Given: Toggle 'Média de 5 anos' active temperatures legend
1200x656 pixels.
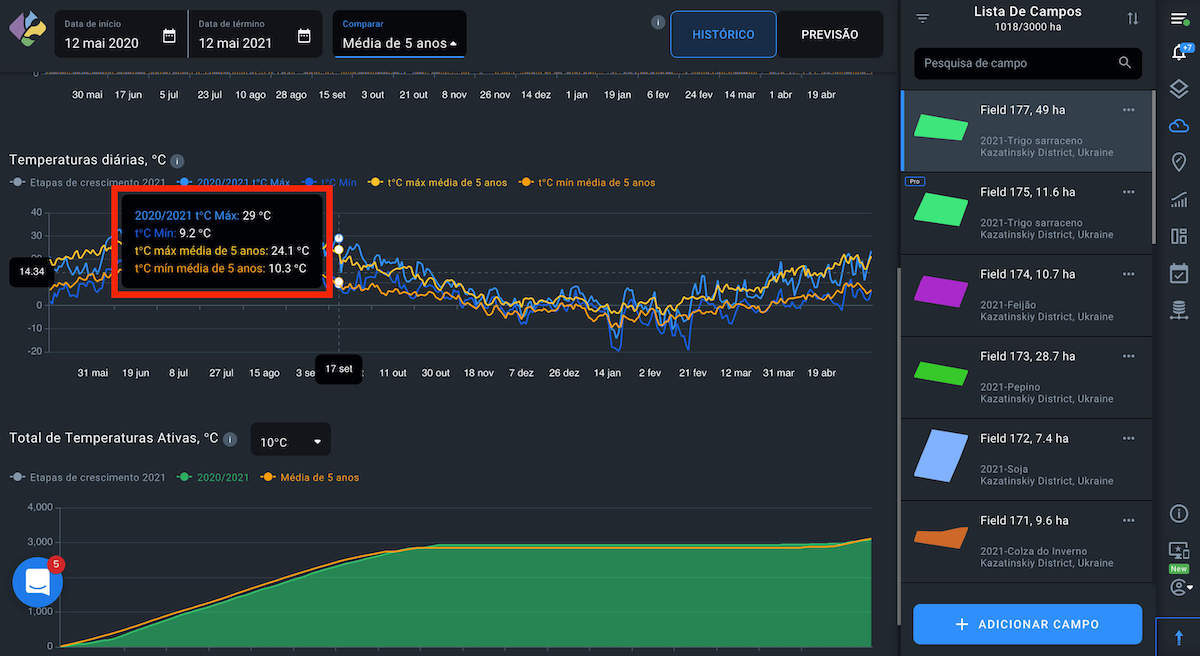Looking at the screenshot, I should (310, 478).
